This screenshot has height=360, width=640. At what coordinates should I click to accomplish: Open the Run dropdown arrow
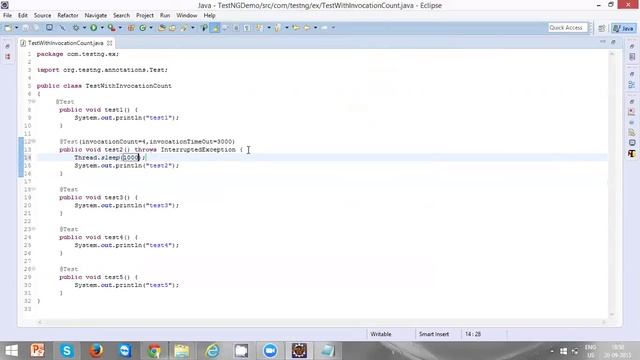pyautogui.click(x=102, y=28)
